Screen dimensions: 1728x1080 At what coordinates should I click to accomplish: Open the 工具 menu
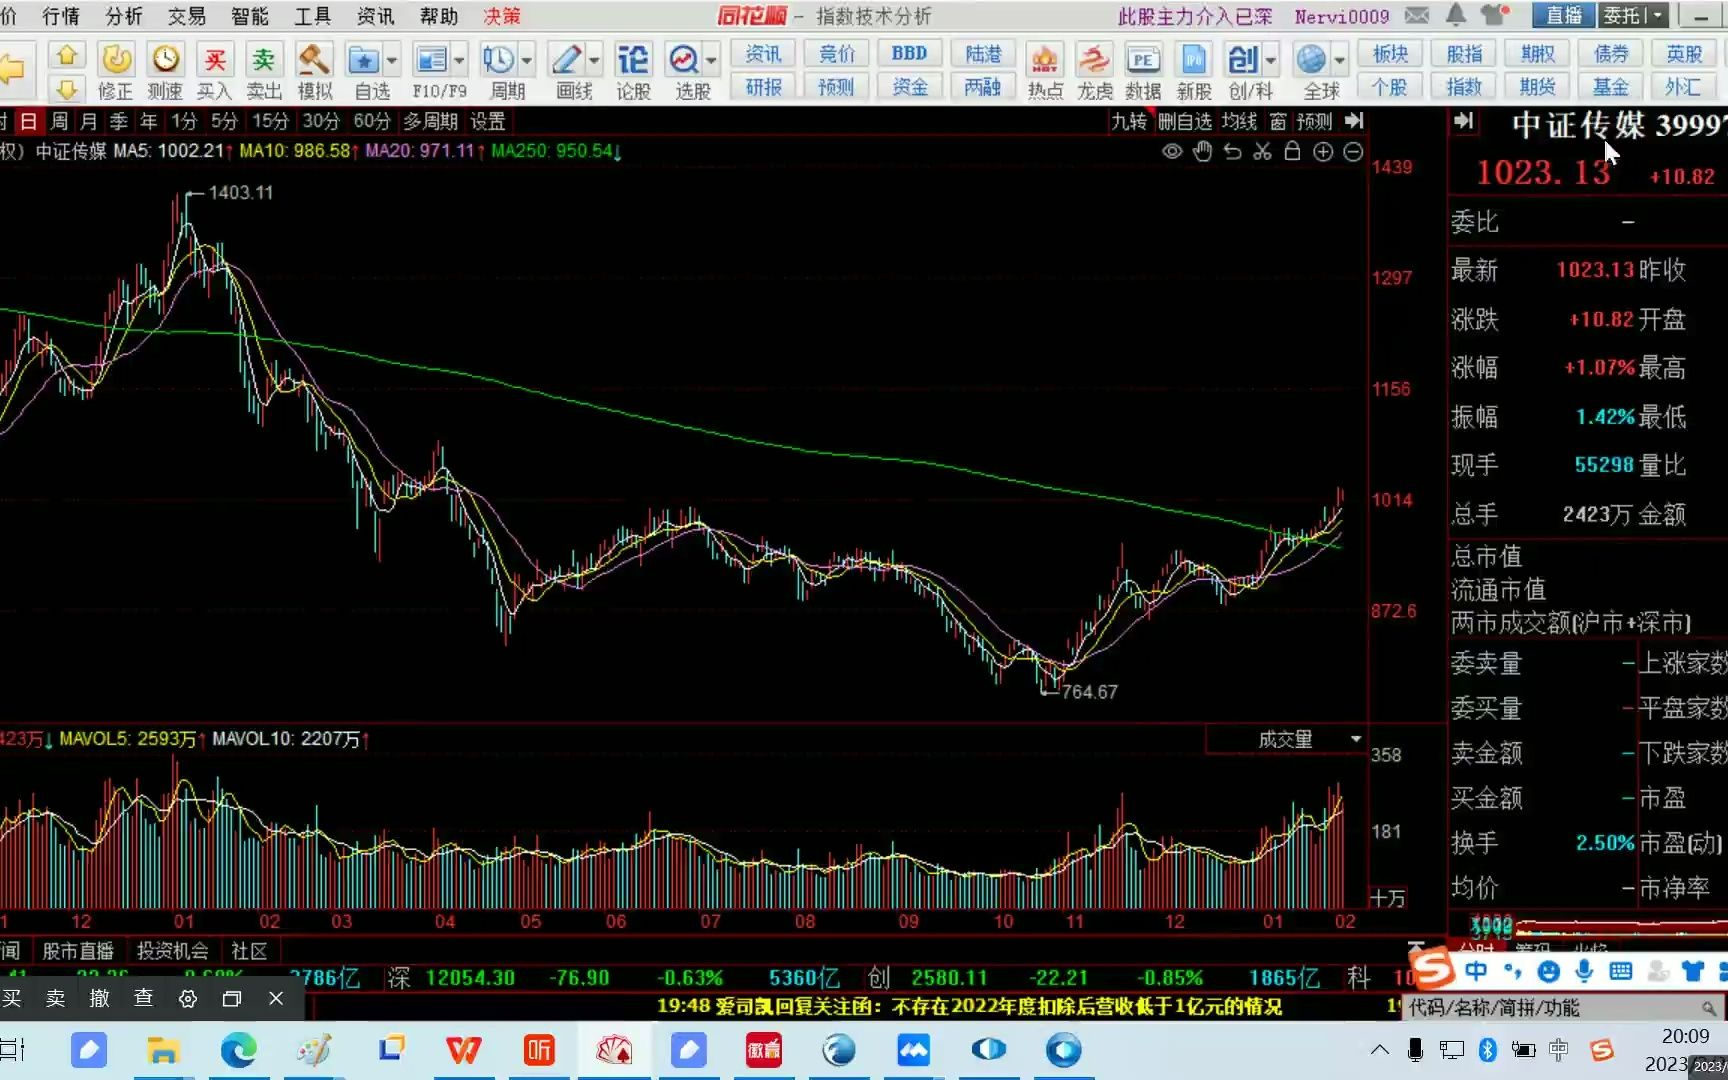(312, 15)
